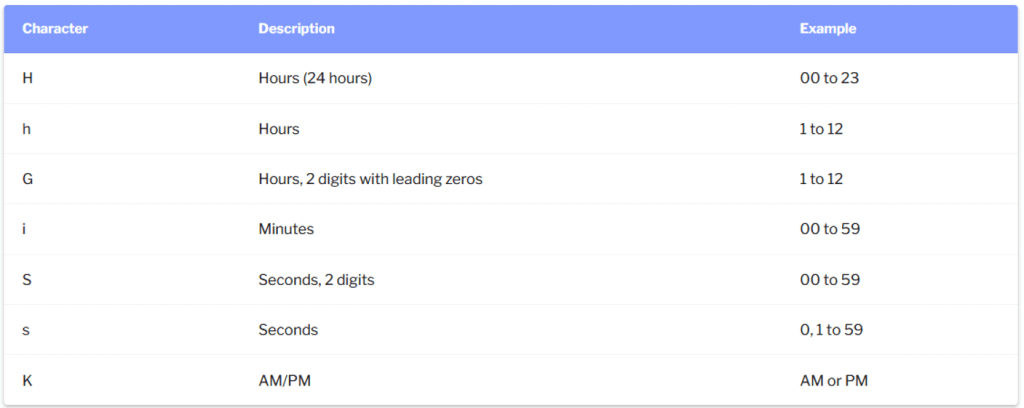Image resolution: width=1024 pixels, height=408 pixels.
Task: Click the 0, 1 to 59 example
Action: [x=831, y=330]
